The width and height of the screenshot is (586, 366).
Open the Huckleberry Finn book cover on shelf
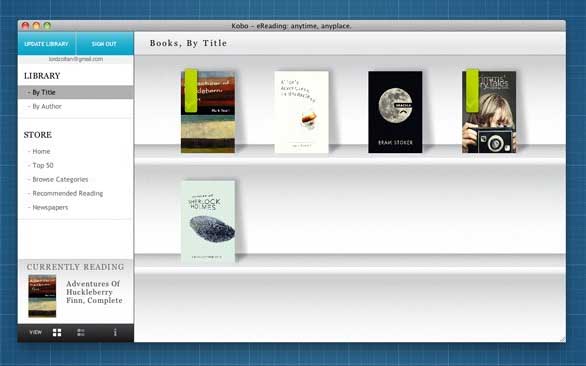pyautogui.click(x=208, y=112)
